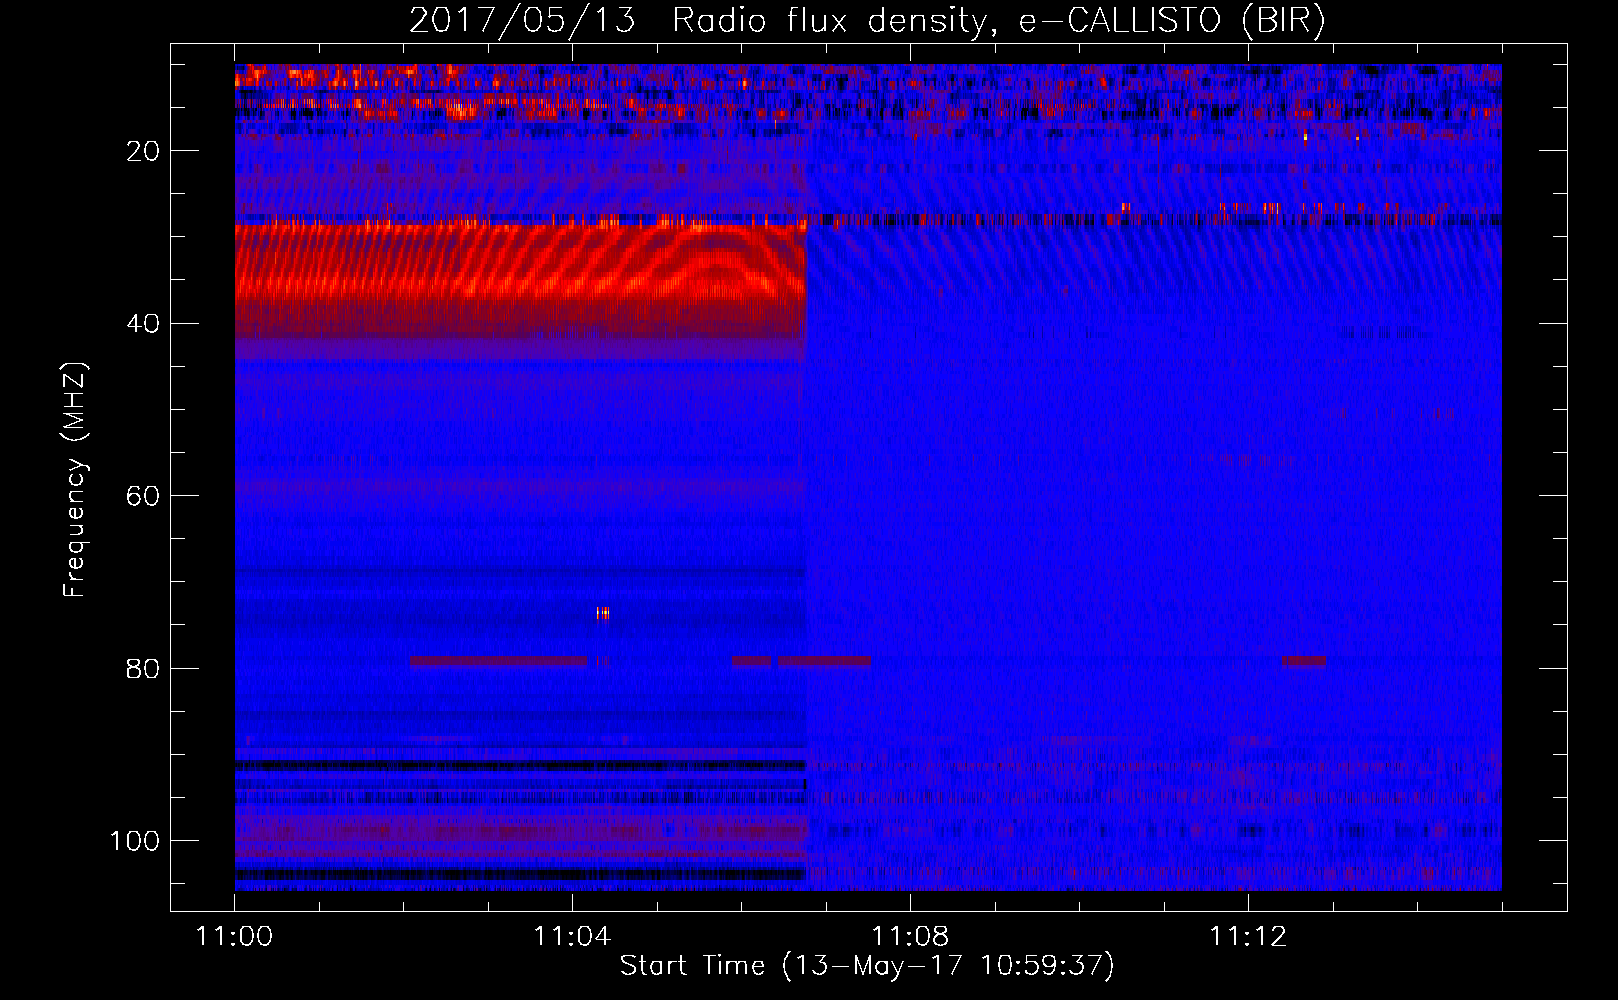Image resolution: width=1618 pixels, height=1000 pixels.
Task: Click the '100' frequency tick label
Action: point(135,841)
